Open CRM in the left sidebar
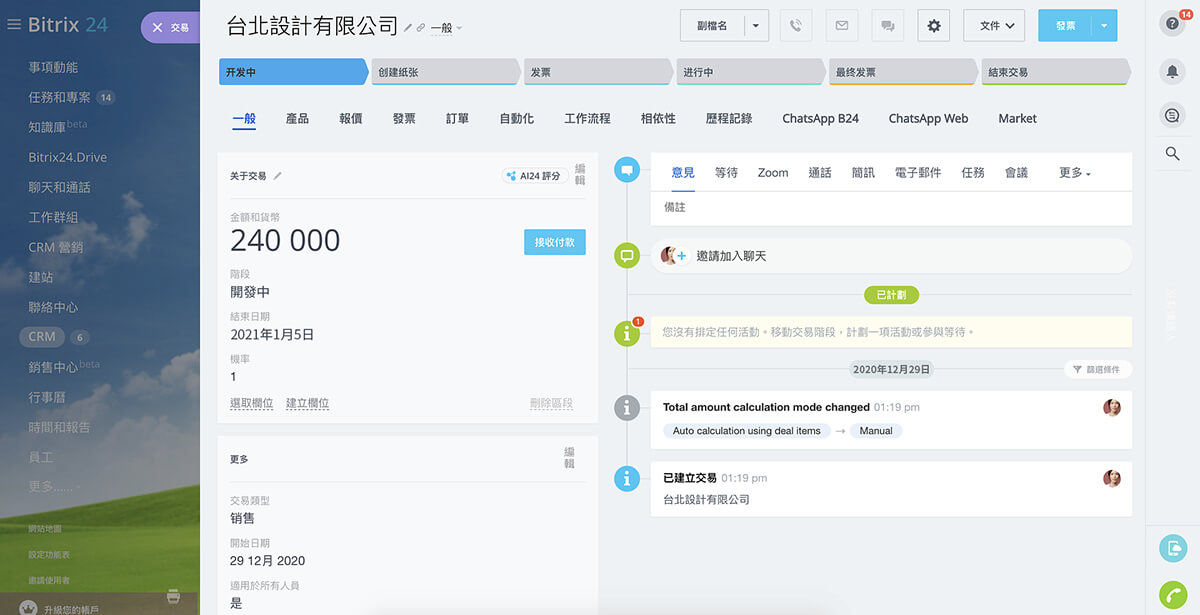Image resolution: width=1200 pixels, height=615 pixels. [42, 337]
